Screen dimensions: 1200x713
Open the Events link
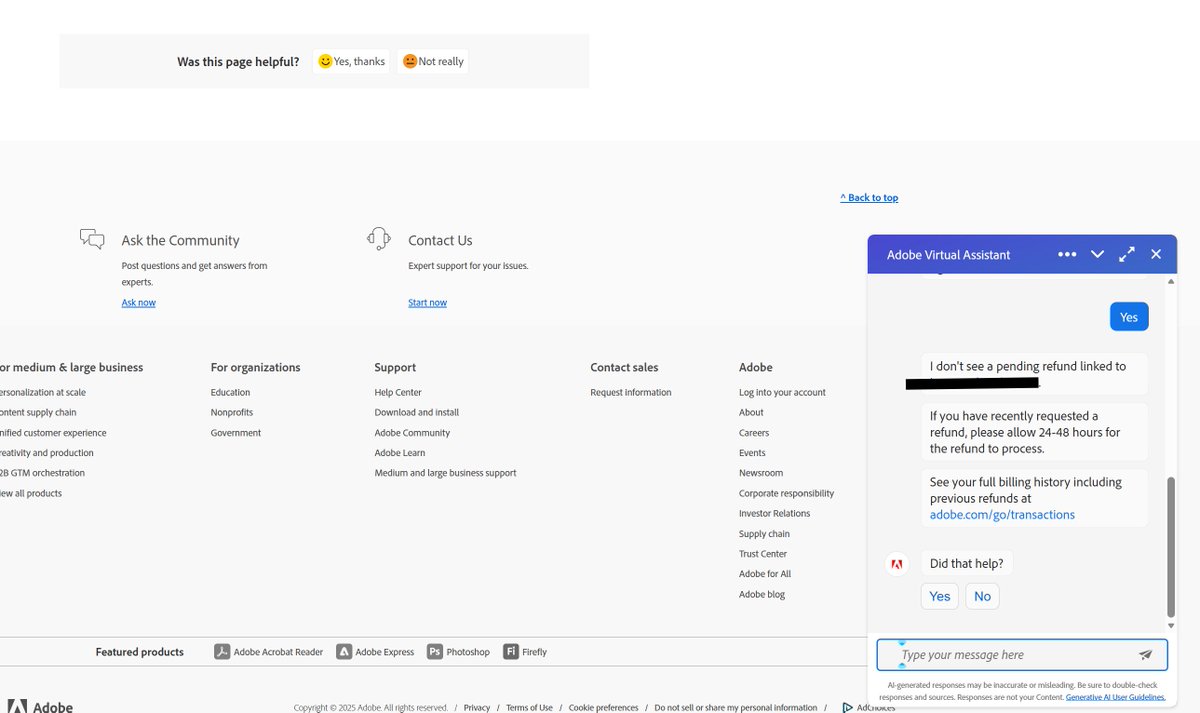tap(752, 453)
